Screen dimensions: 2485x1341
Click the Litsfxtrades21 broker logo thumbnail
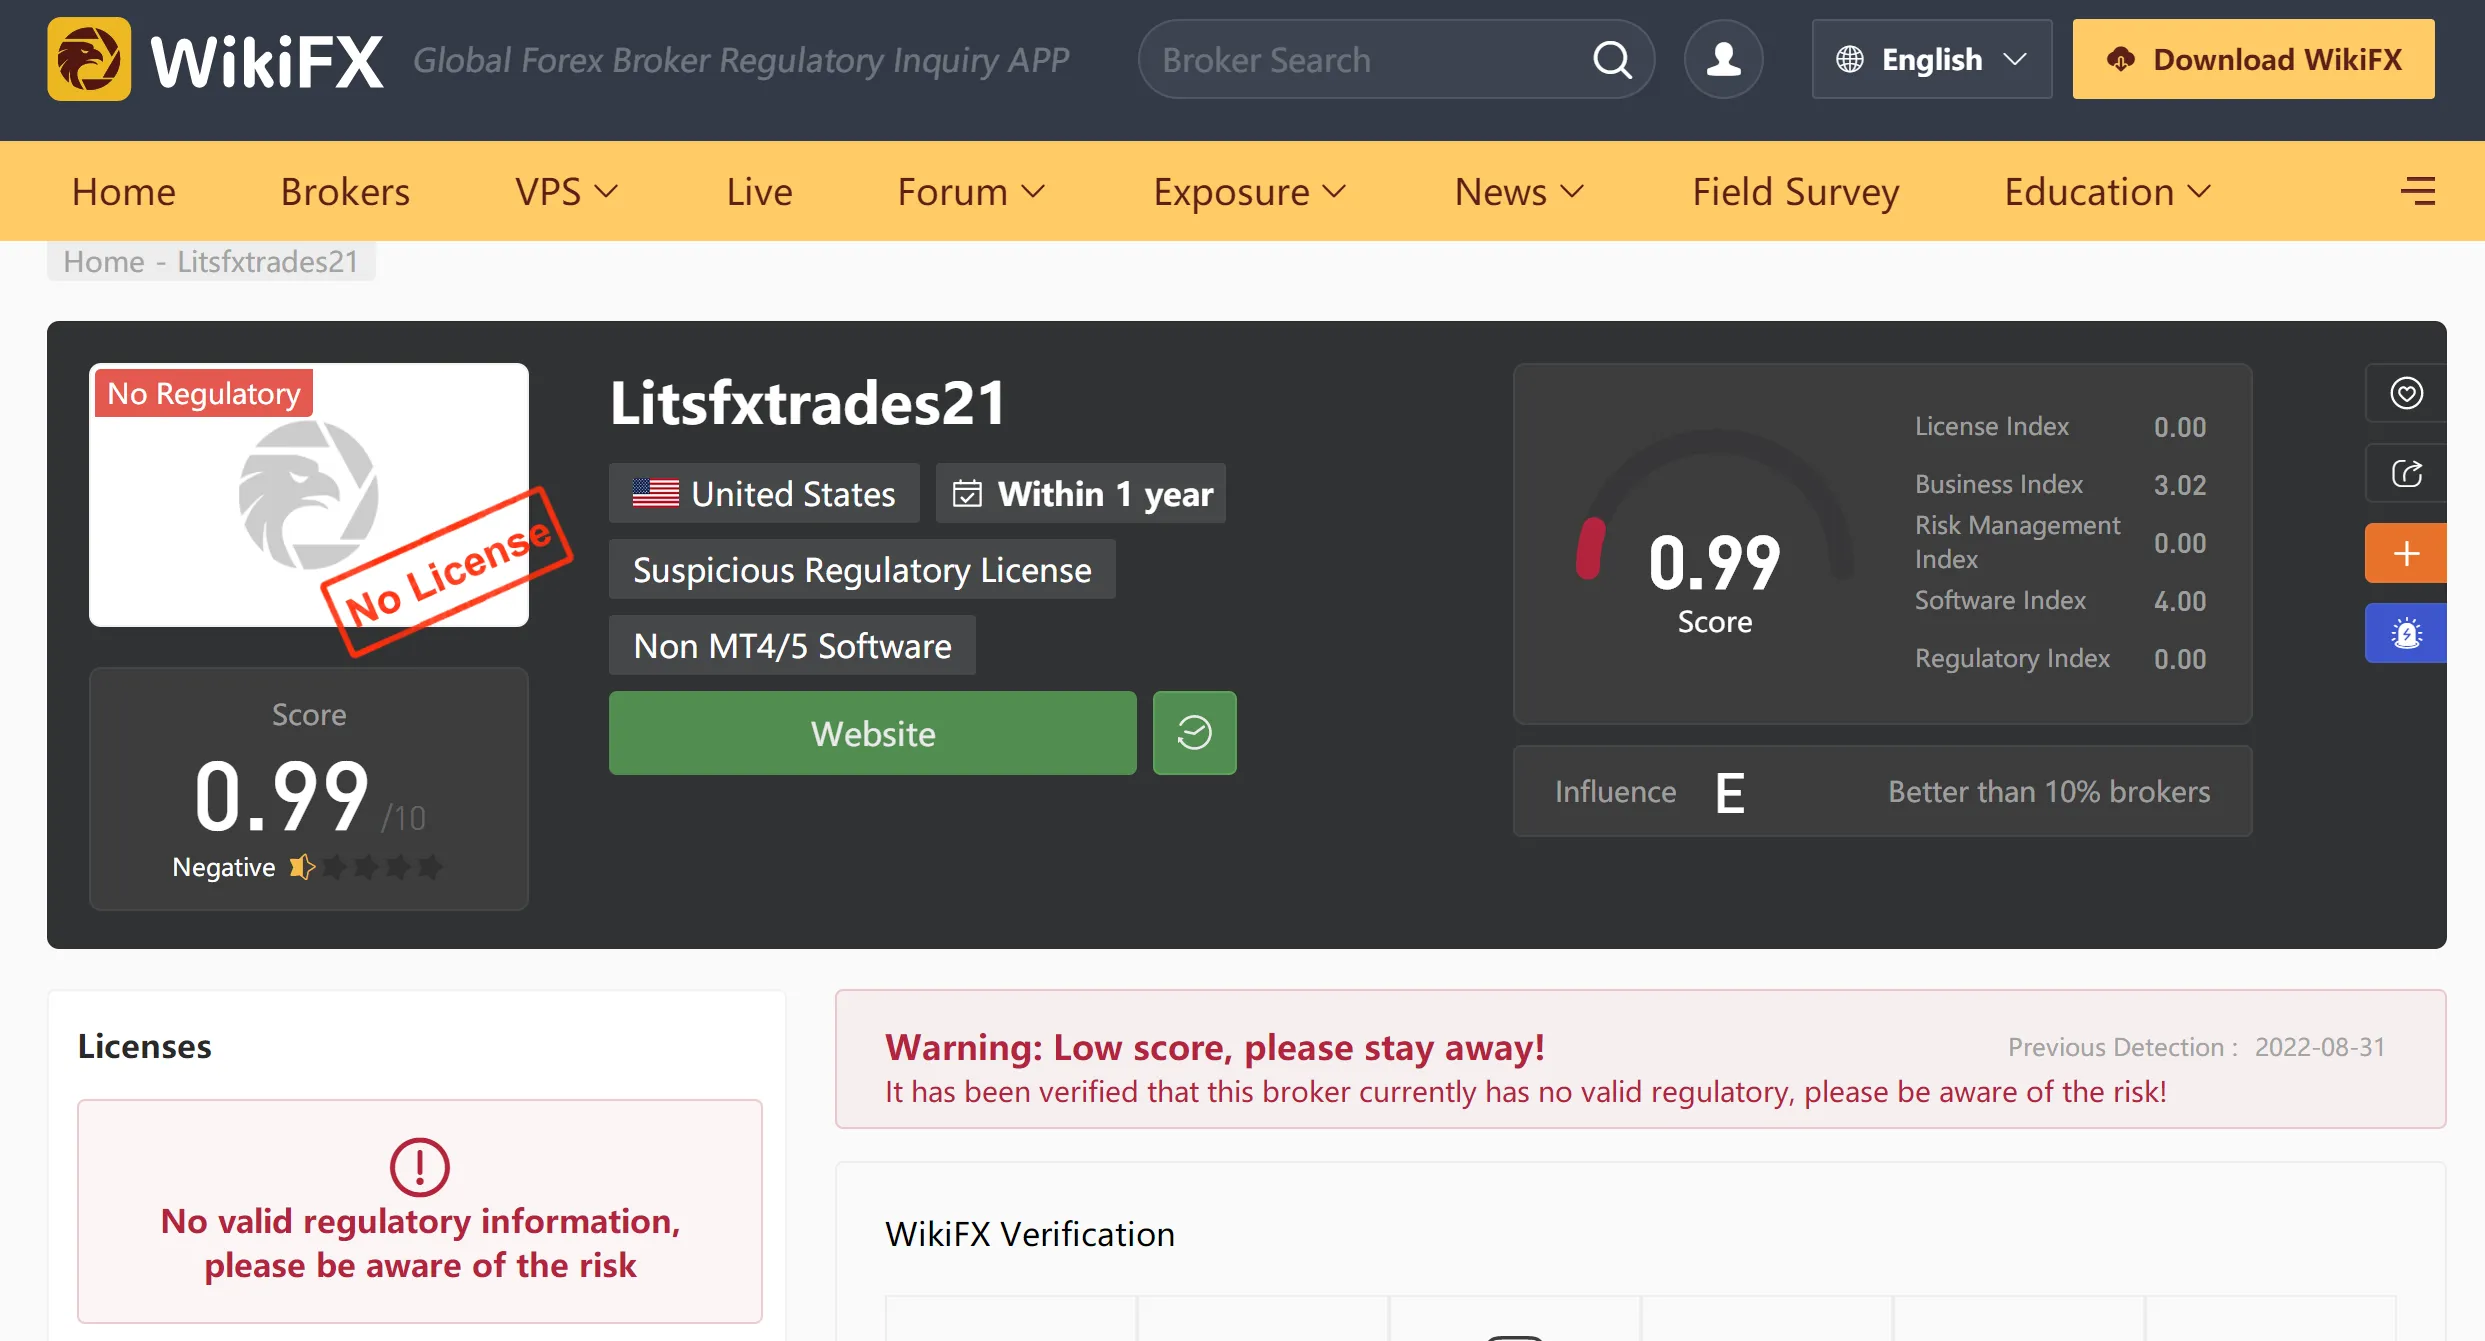click(x=309, y=495)
